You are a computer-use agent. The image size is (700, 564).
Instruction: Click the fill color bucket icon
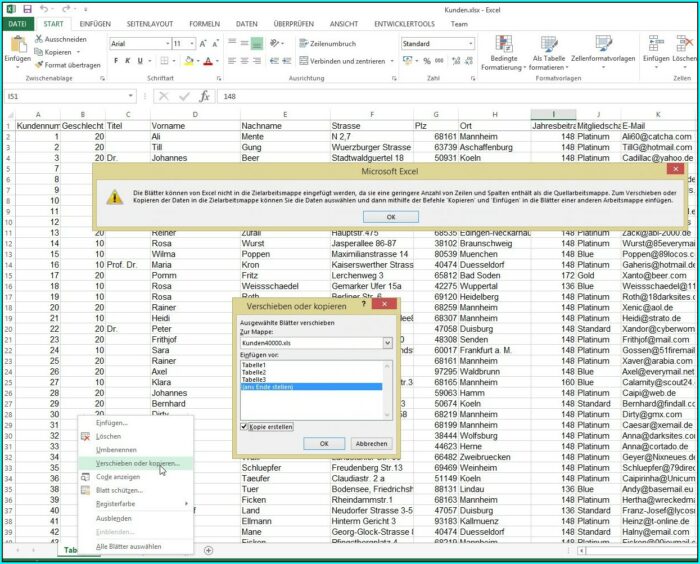pyautogui.click(x=189, y=61)
